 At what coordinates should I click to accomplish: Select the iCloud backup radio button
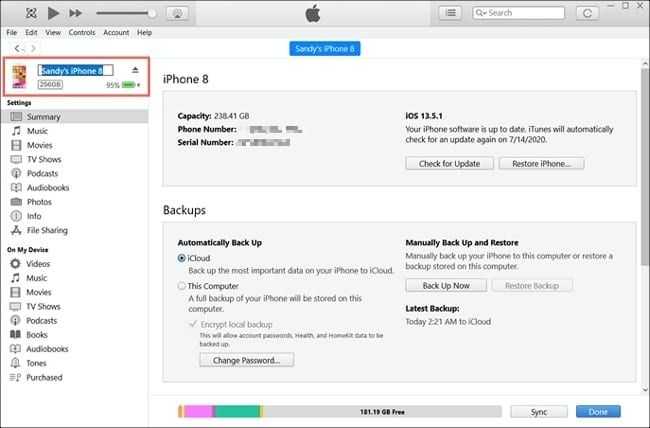coord(182,258)
